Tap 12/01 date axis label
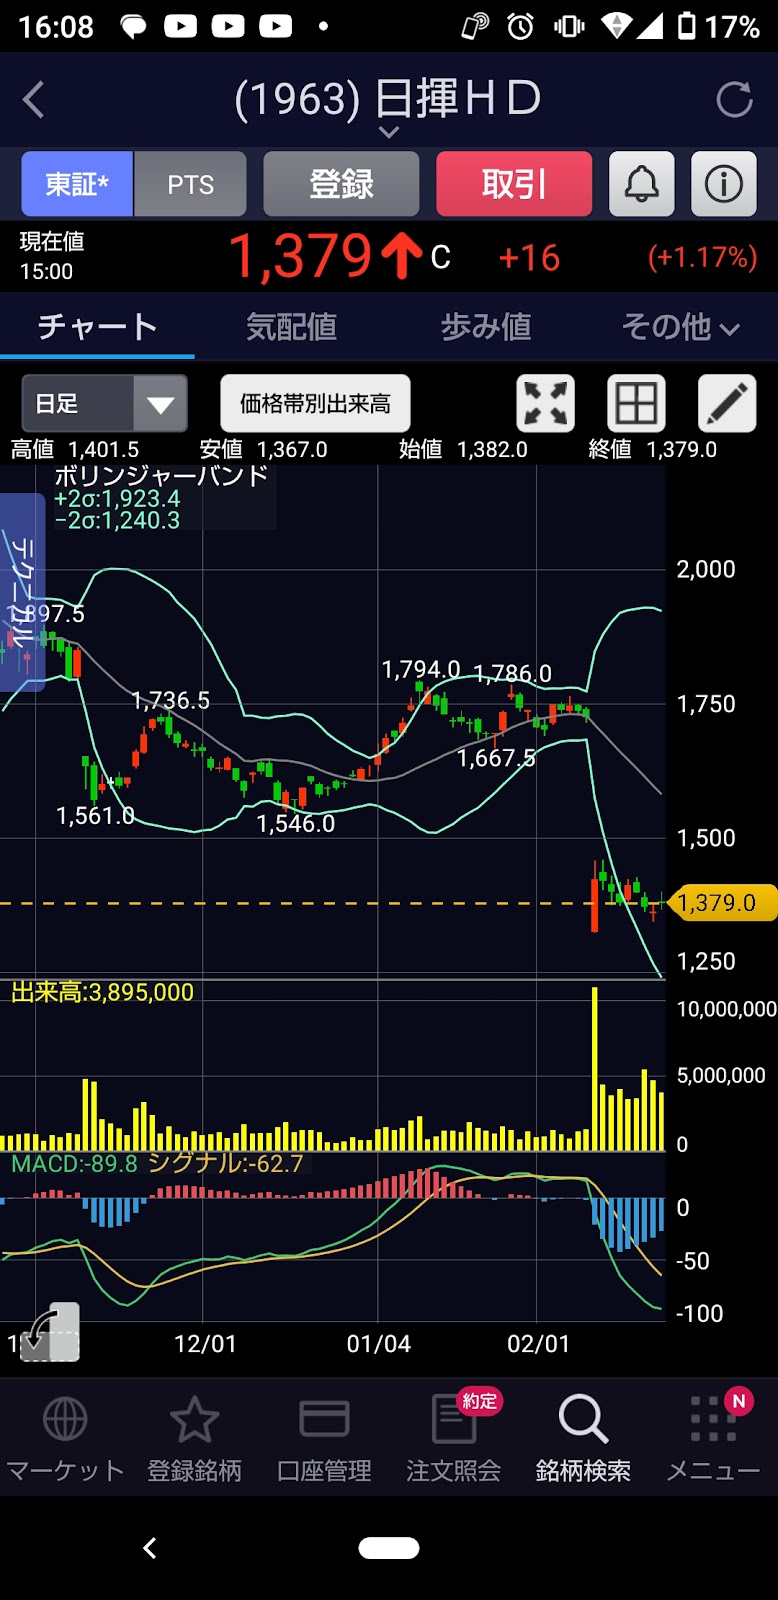Viewport: 778px width, 1600px height. (205, 1343)
